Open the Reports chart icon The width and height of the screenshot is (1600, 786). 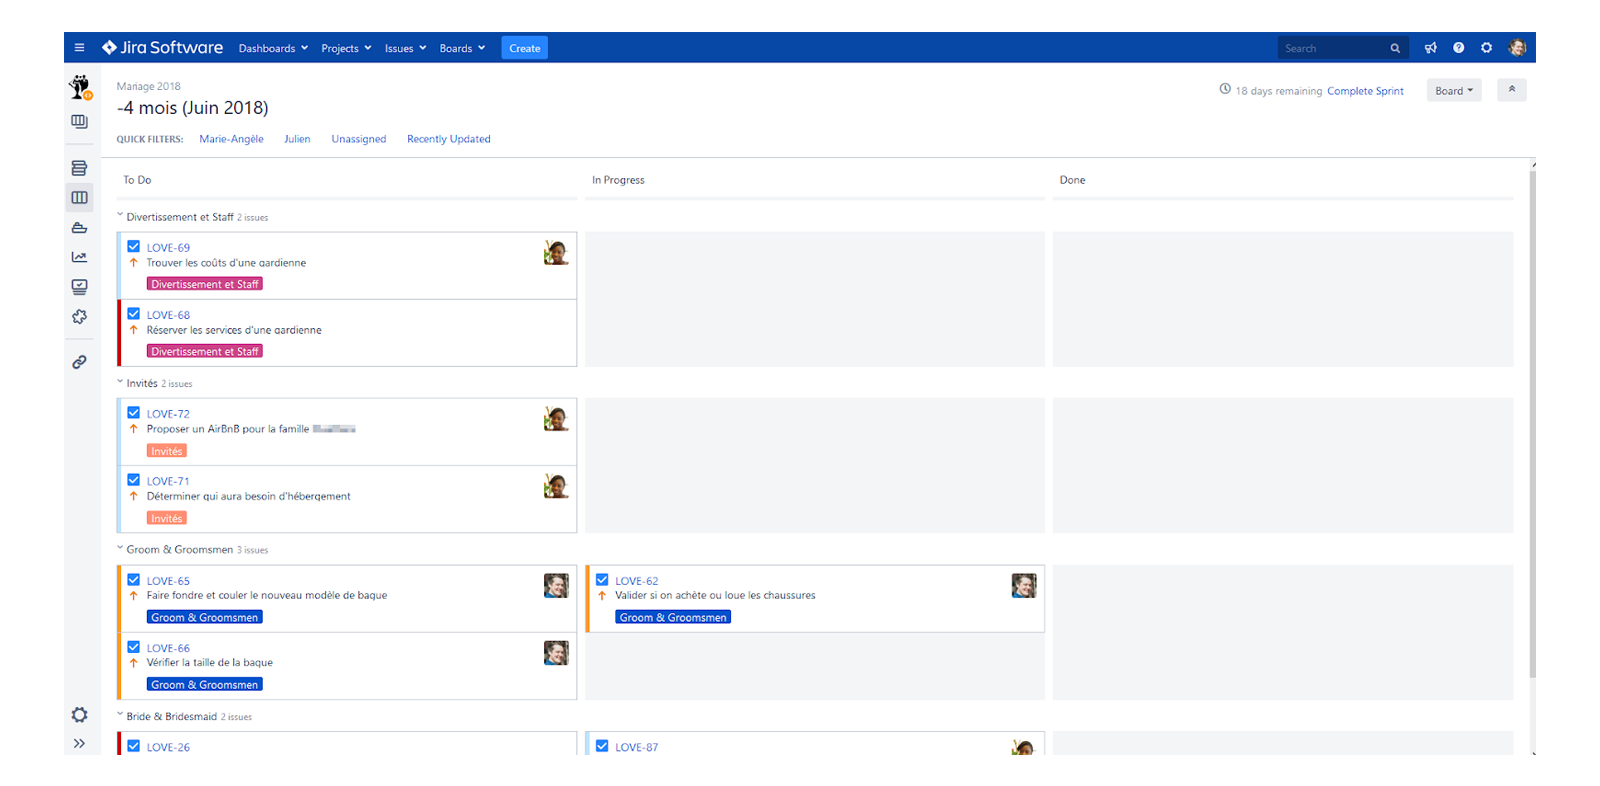[x=80, y=257]
